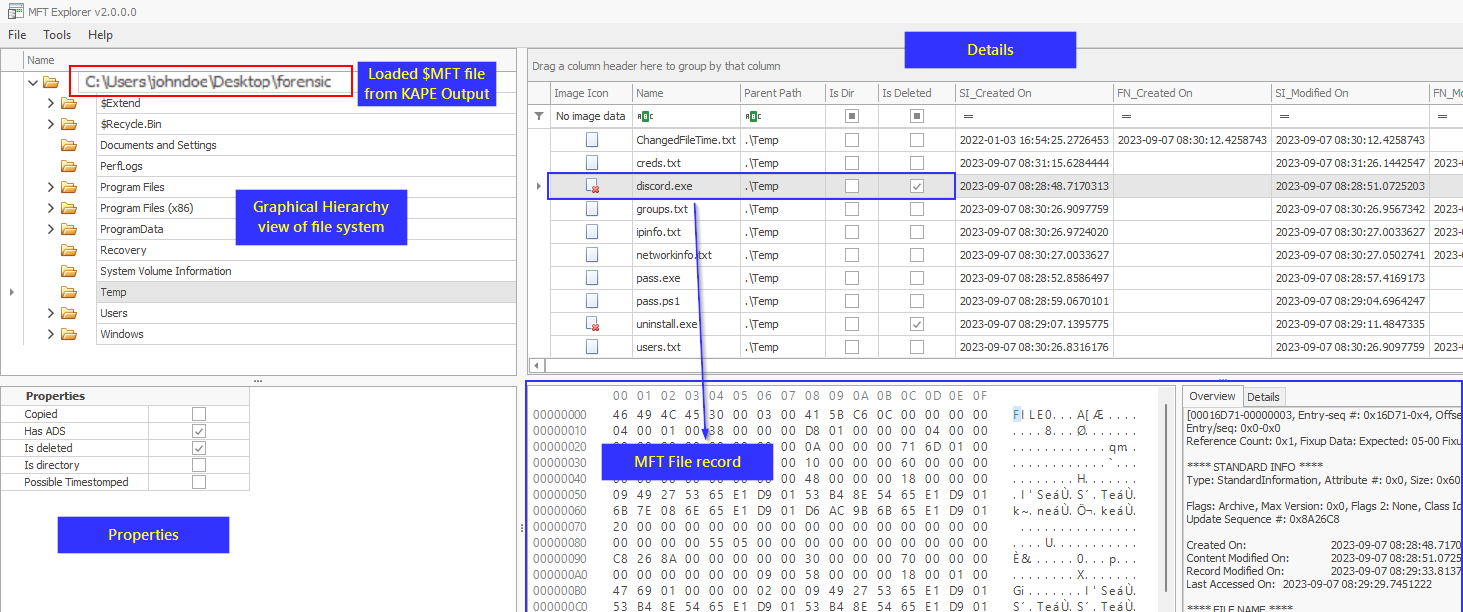Click the deleted file icon for discord.exe

(593, 186)
